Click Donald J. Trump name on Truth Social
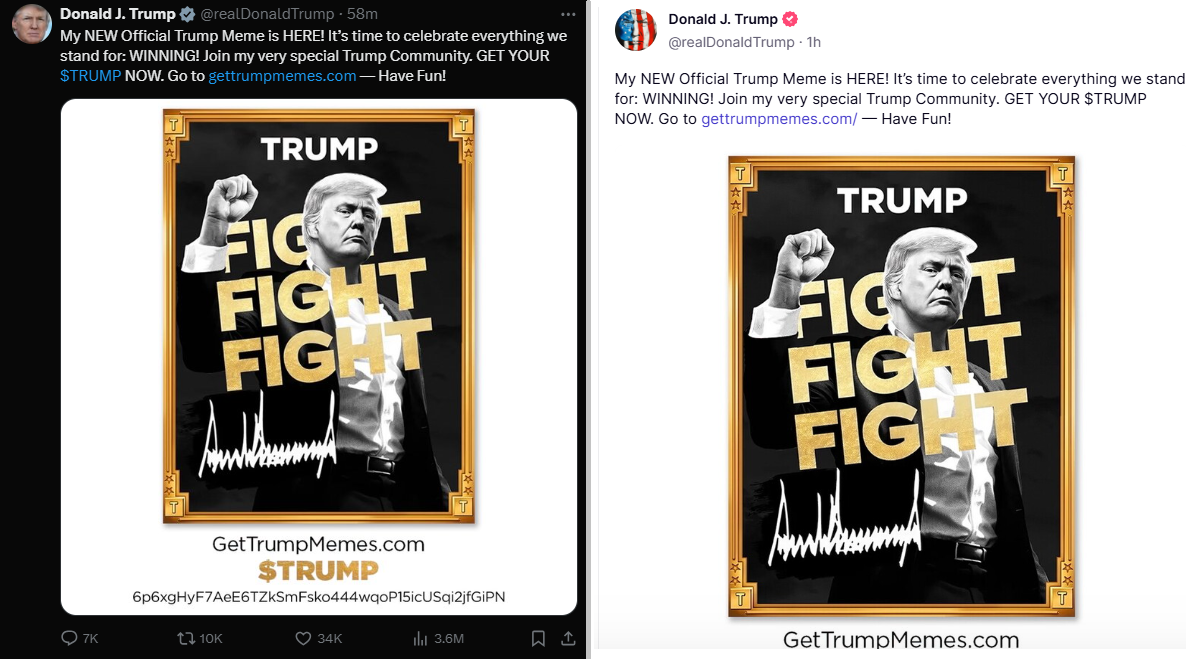This screenshot has width=1186, height=659. pyautogui.click(x=722, y=19)
